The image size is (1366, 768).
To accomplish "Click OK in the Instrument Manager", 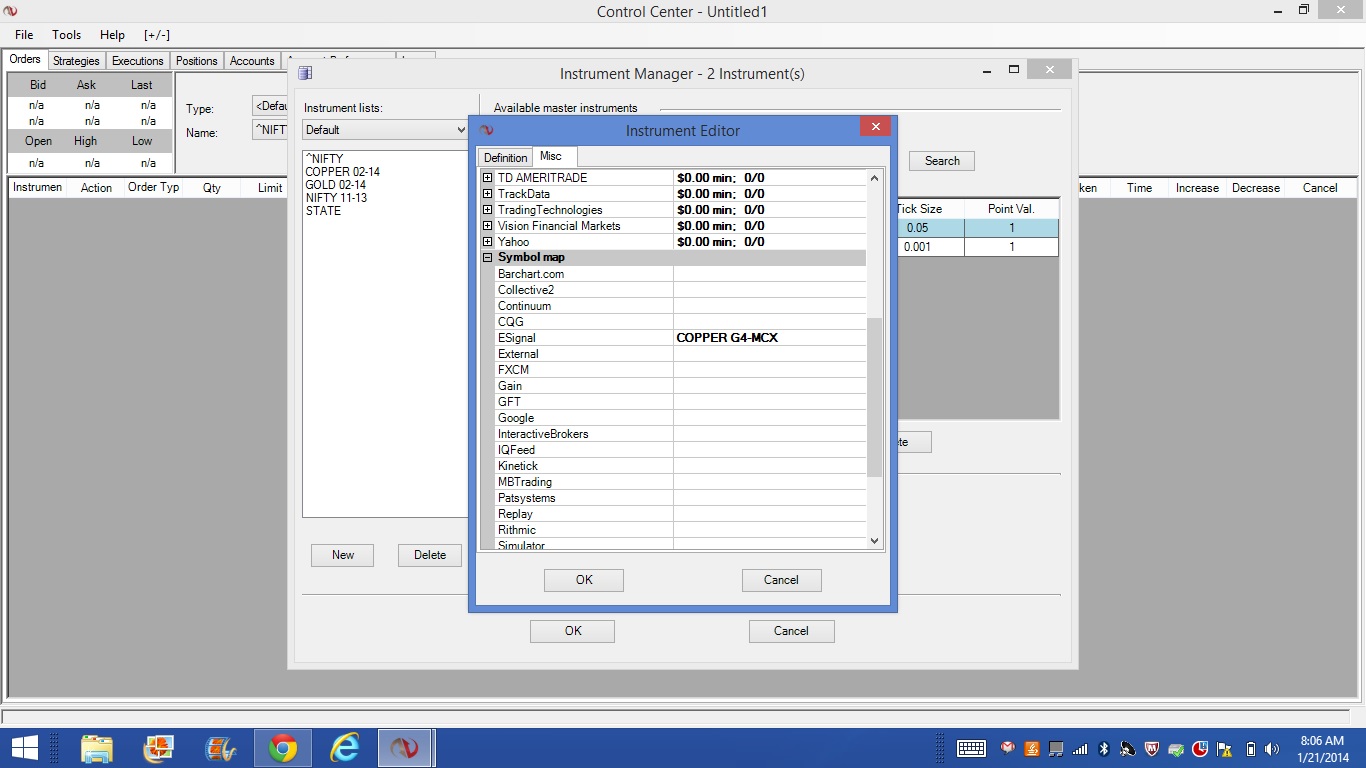I will pos(573,631).
